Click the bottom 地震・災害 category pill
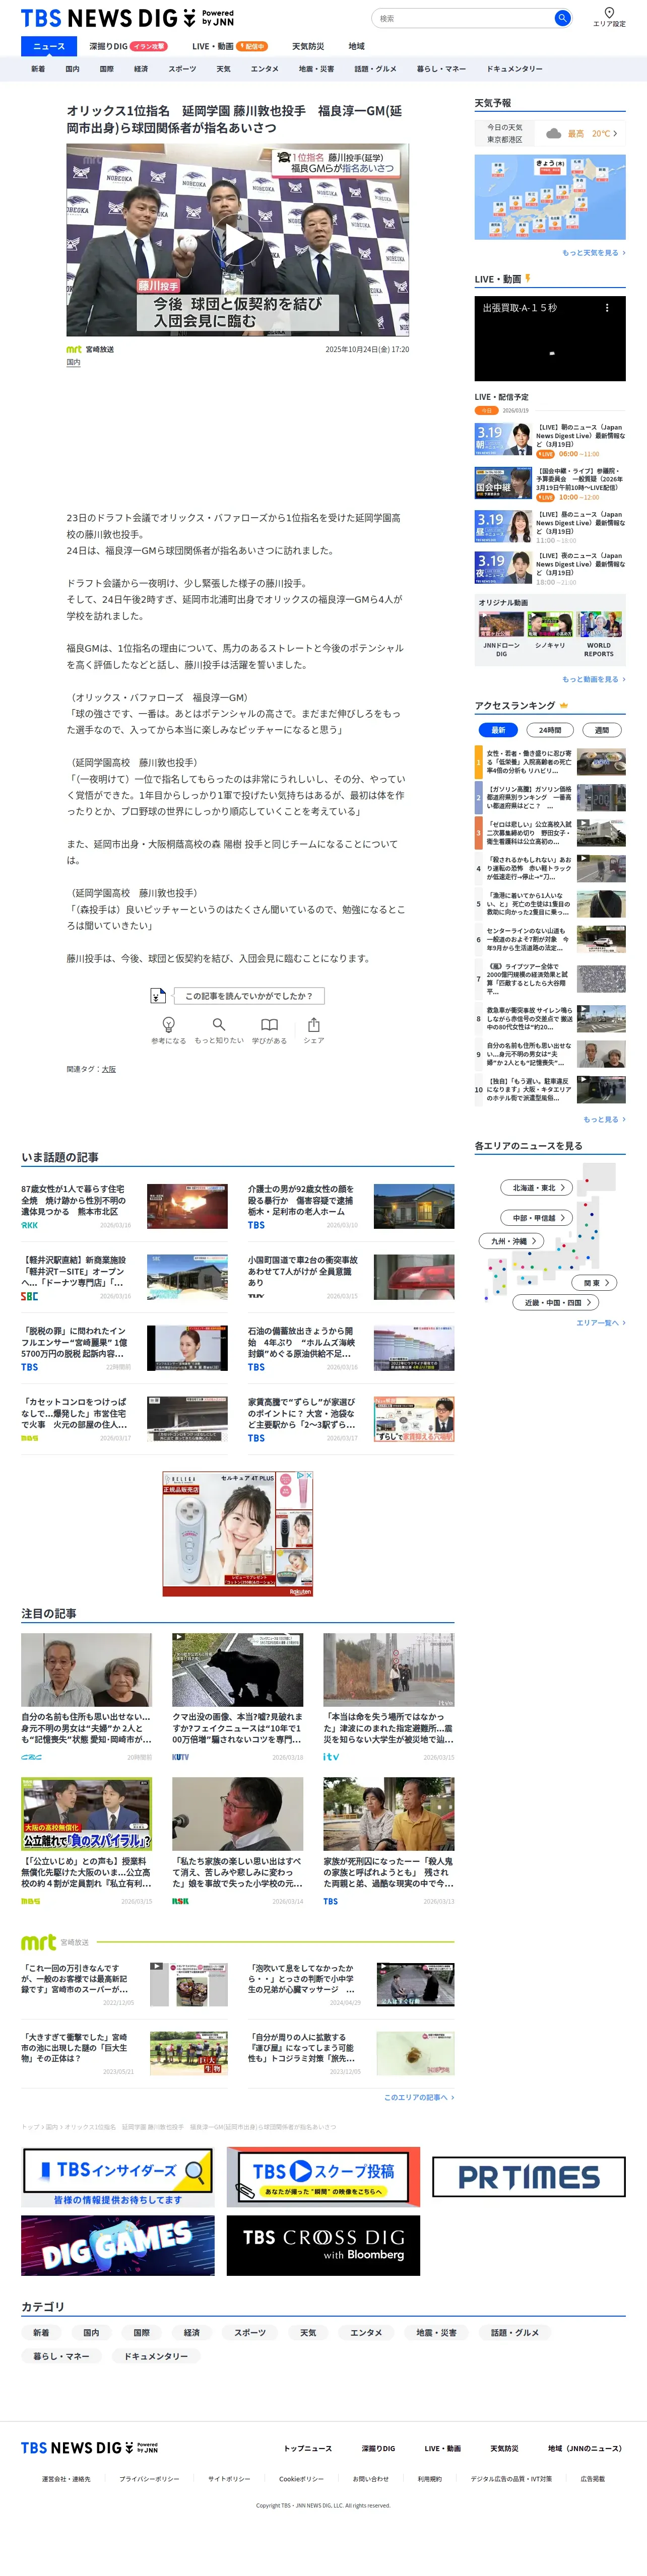Screen dimensions: 647x2576 click(x=436, y=2333)
